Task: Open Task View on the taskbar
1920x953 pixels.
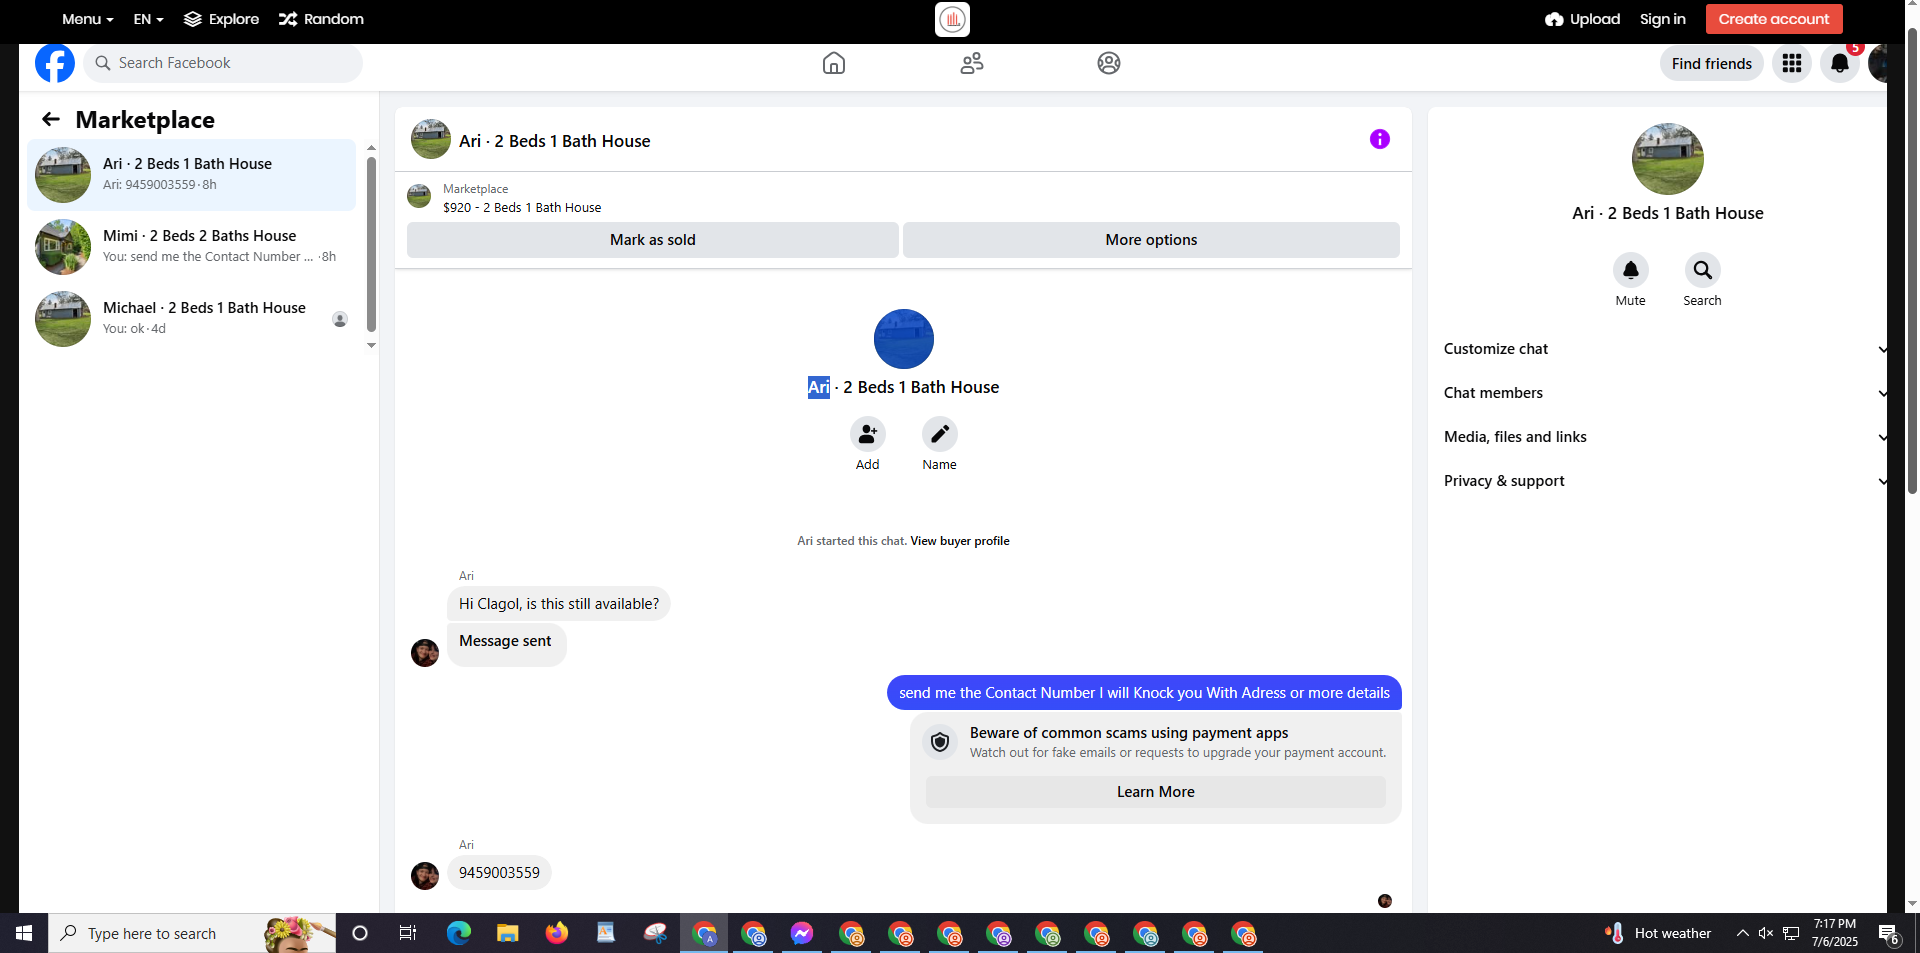Action: (408, 933)
